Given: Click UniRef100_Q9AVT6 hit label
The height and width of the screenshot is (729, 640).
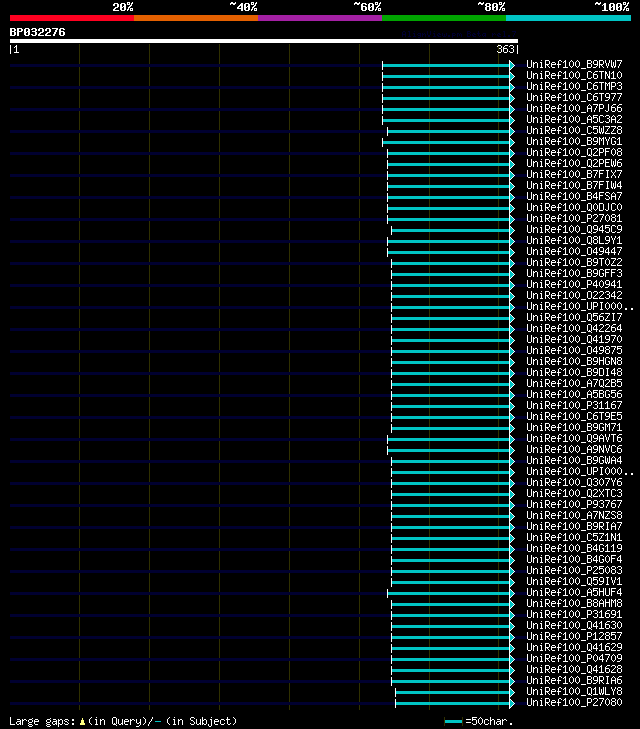Looking at the screenshot, I should (x=574, y=438).
